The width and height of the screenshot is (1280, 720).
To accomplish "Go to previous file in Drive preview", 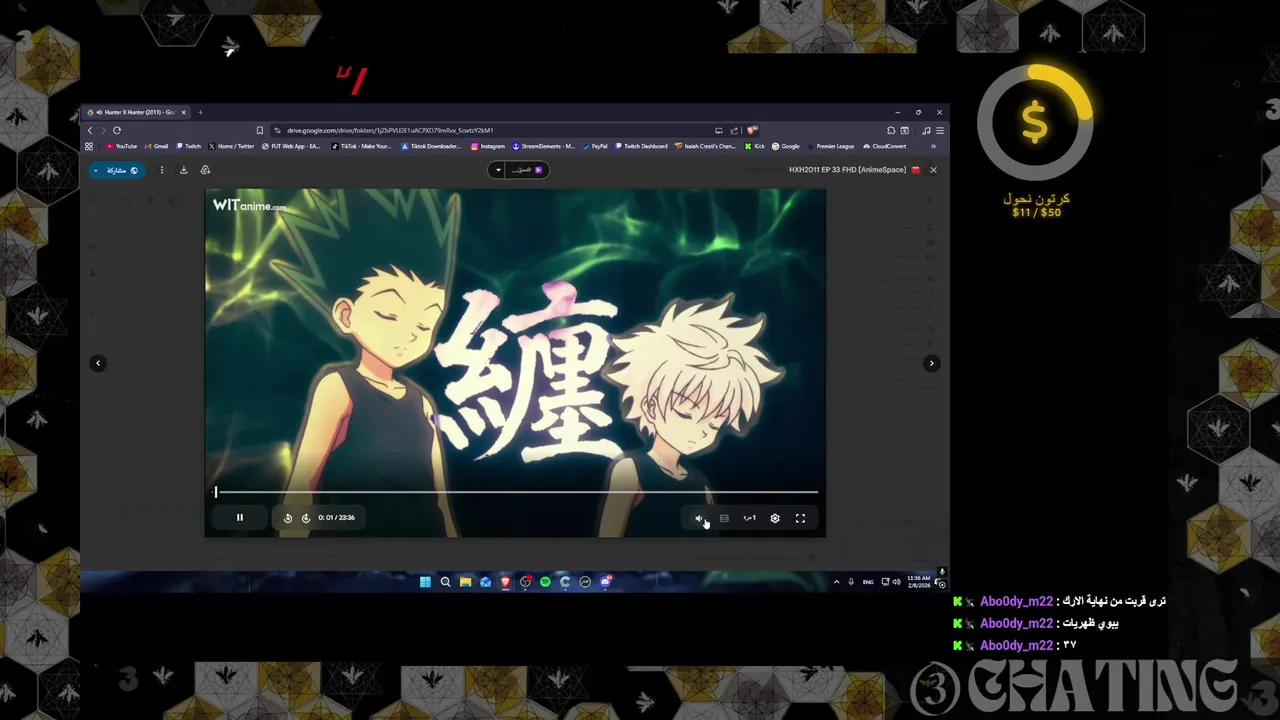I will point(98,363).
